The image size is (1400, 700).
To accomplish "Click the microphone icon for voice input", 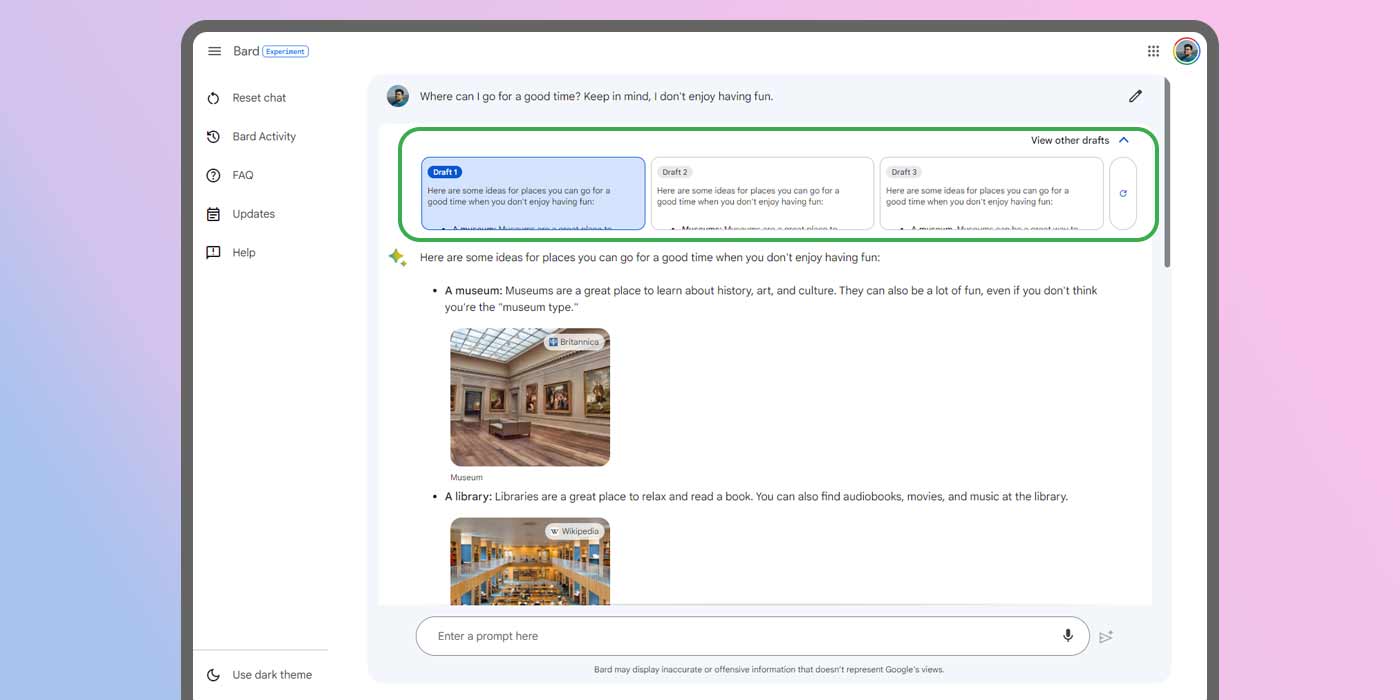I will (x=1066, y=636).
